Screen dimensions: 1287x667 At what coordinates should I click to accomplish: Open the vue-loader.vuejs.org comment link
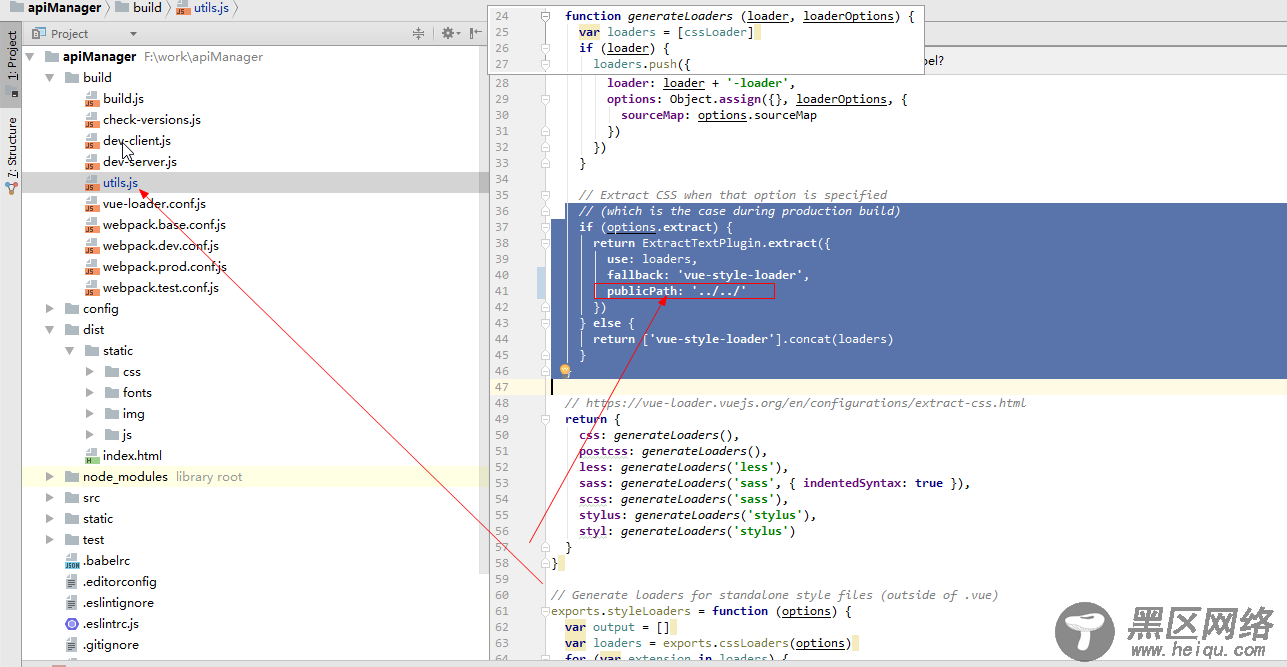806,403
